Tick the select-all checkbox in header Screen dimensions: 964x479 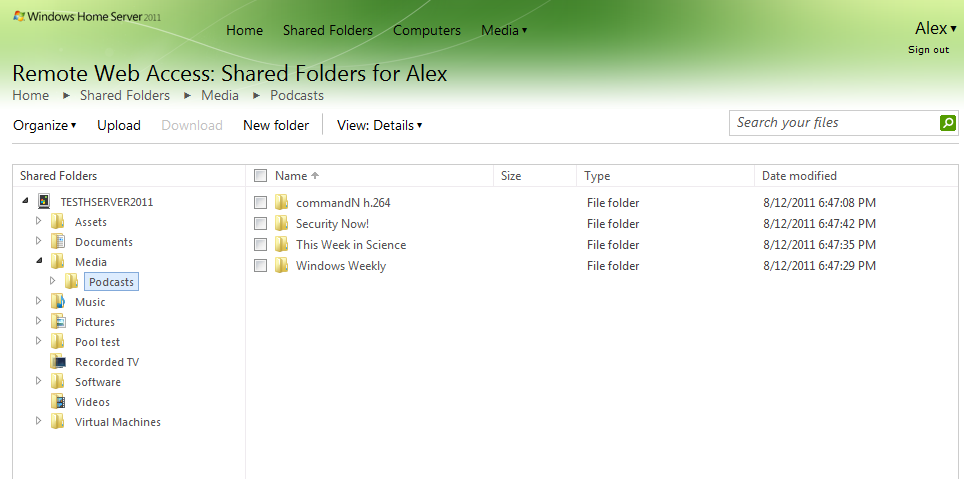[x=261, y=176]
